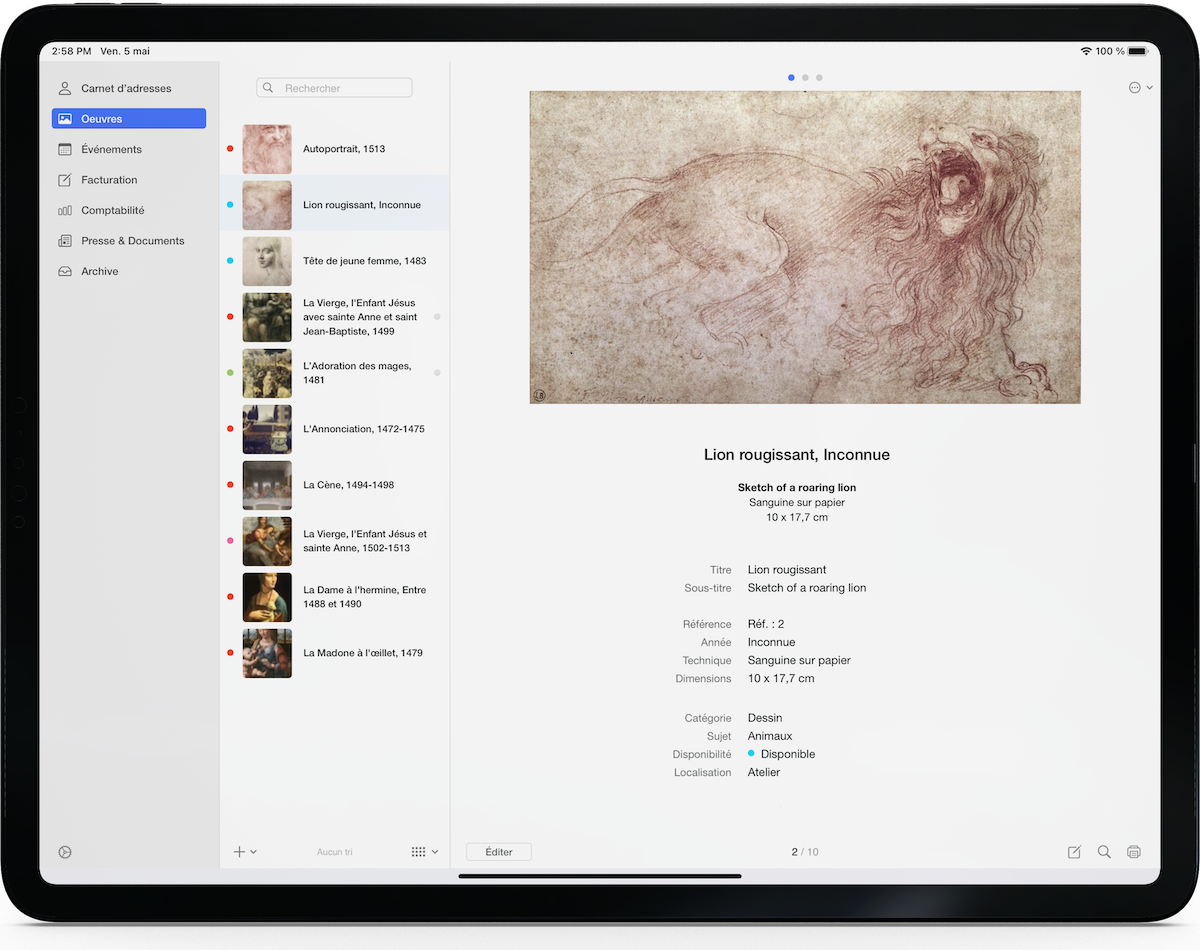The image size is (1200, 950).
Task: Open the Comptabilité section
Action: point(112,210)
